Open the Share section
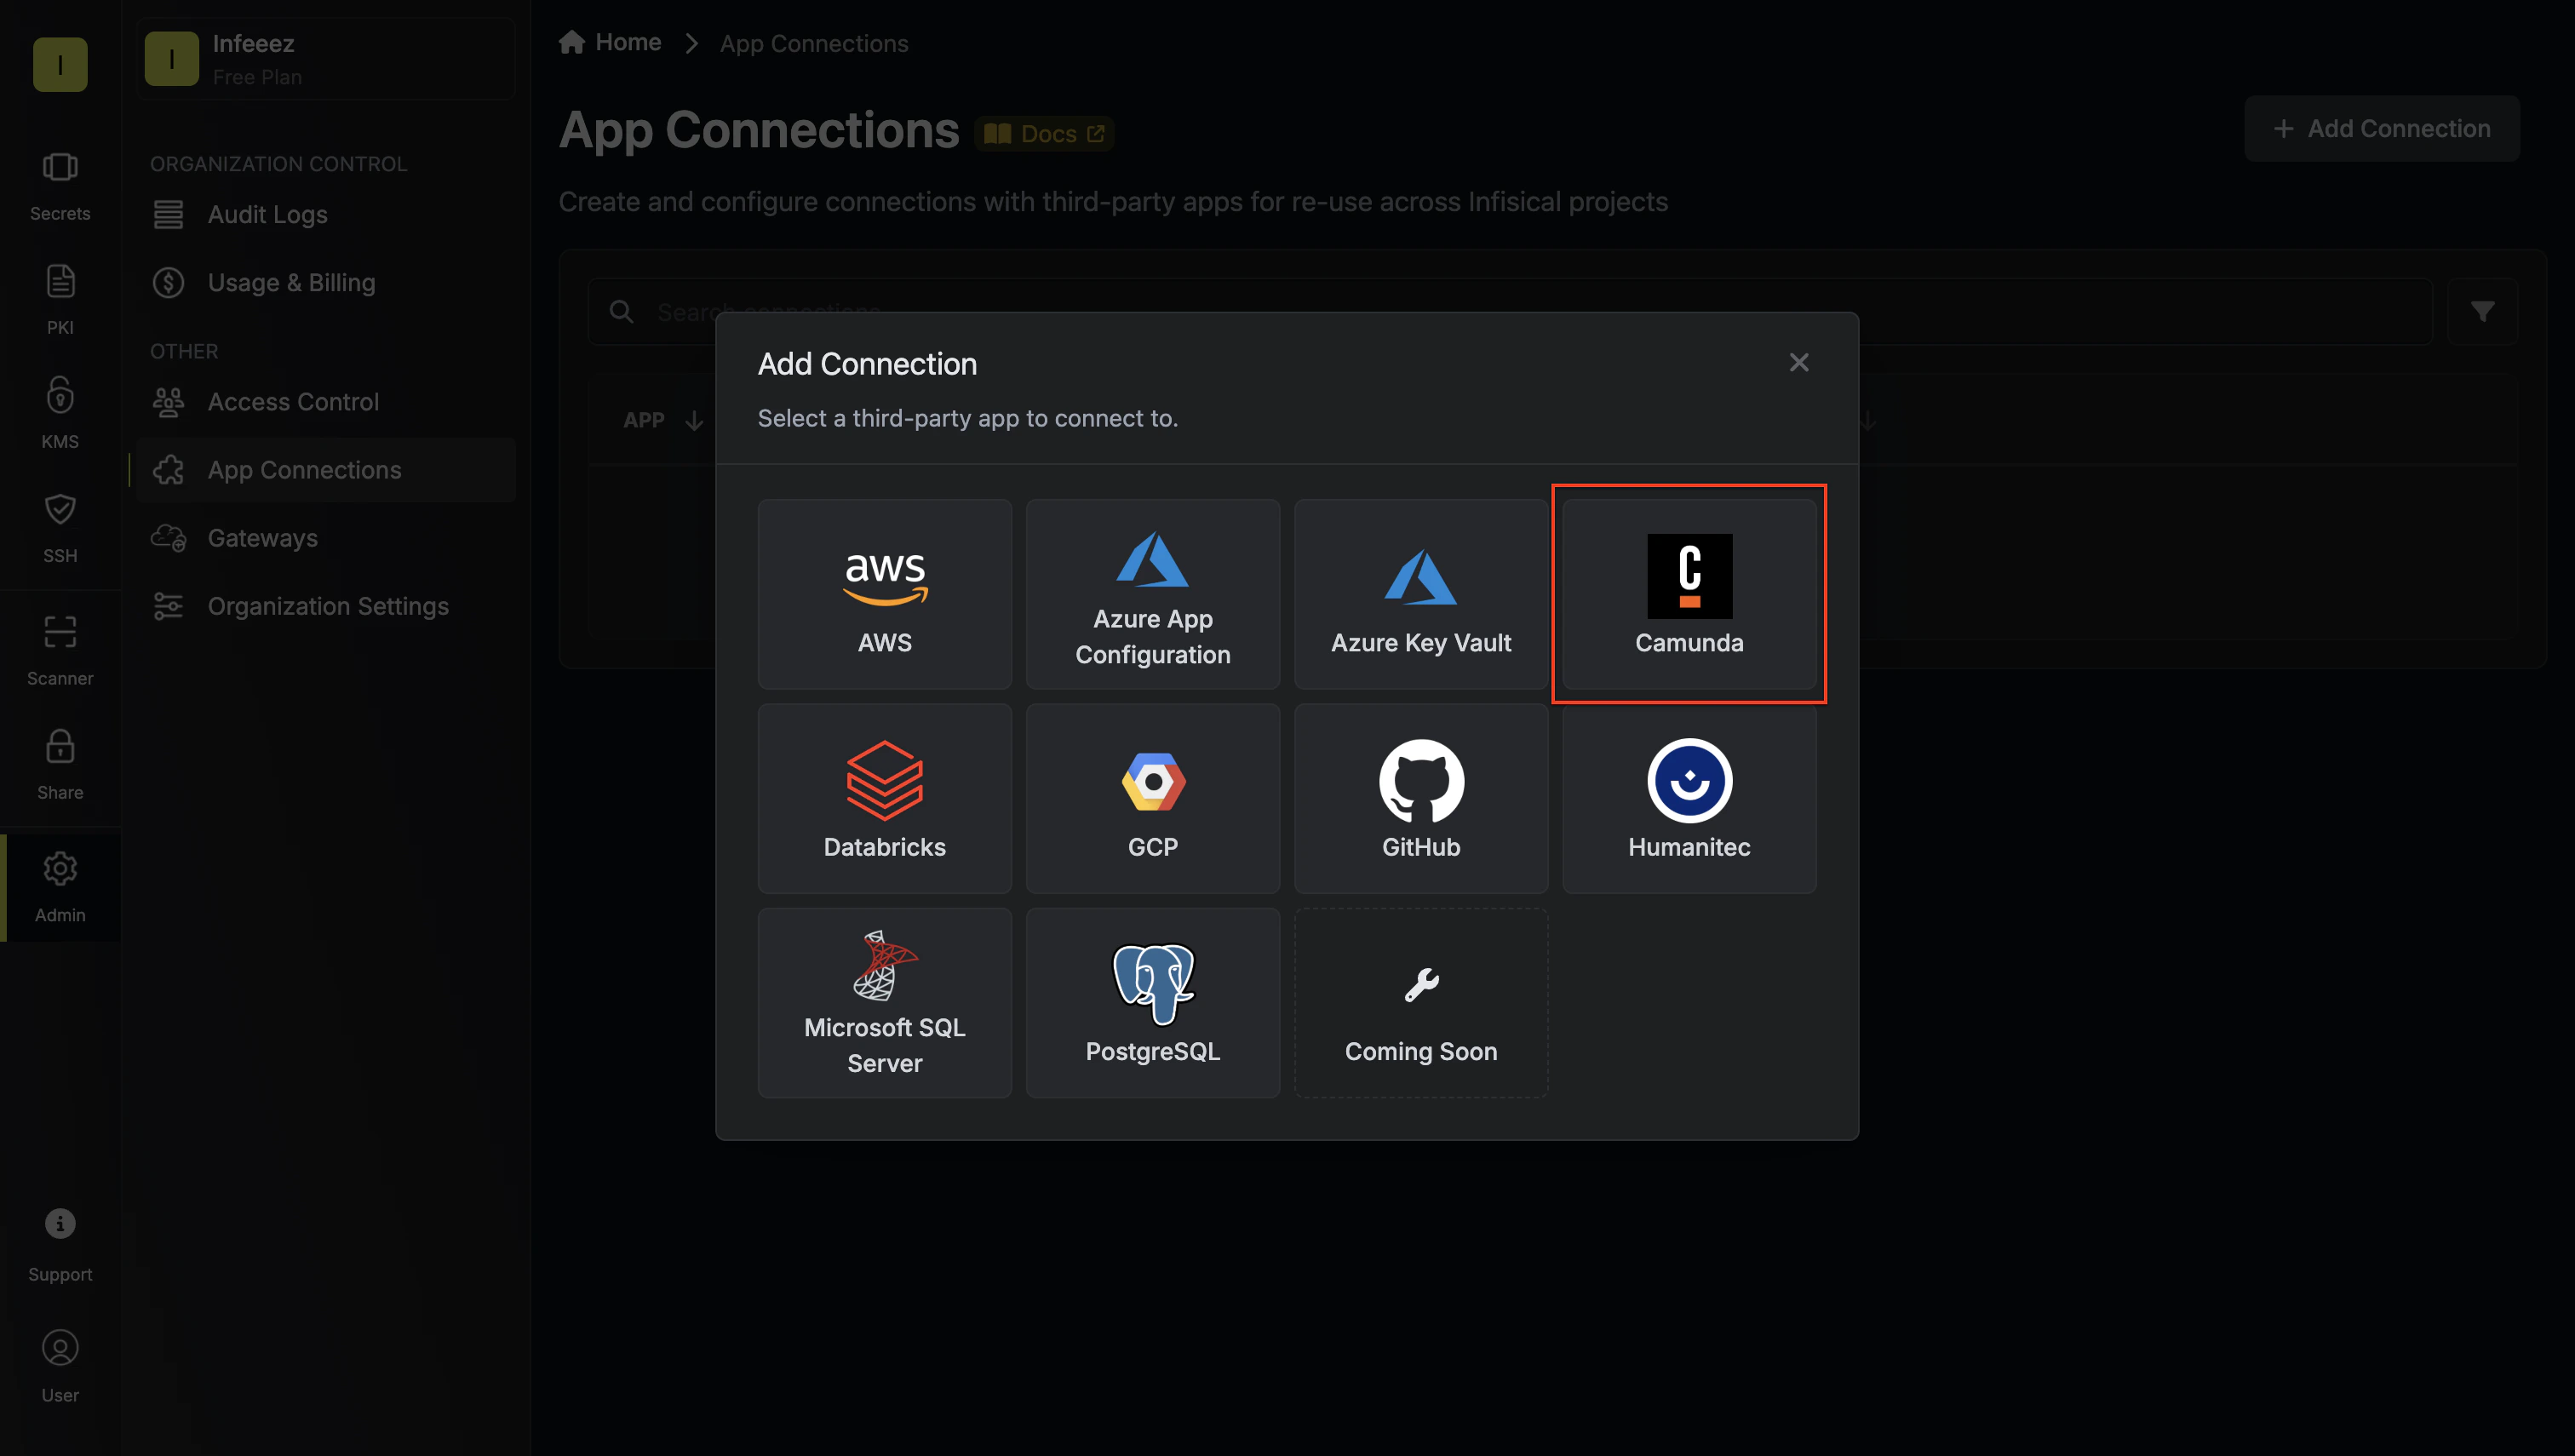 pos(60,765)
